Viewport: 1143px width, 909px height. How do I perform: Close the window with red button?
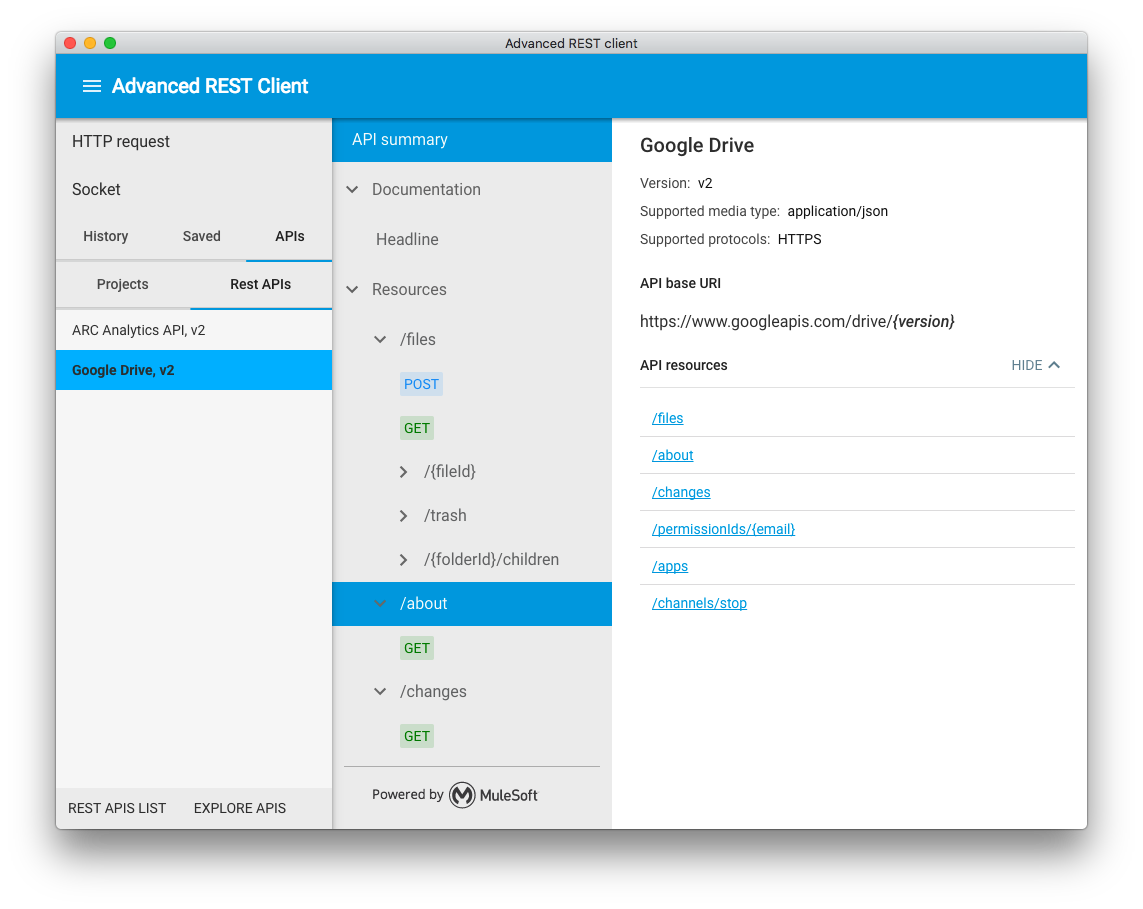tap(70, 43)
